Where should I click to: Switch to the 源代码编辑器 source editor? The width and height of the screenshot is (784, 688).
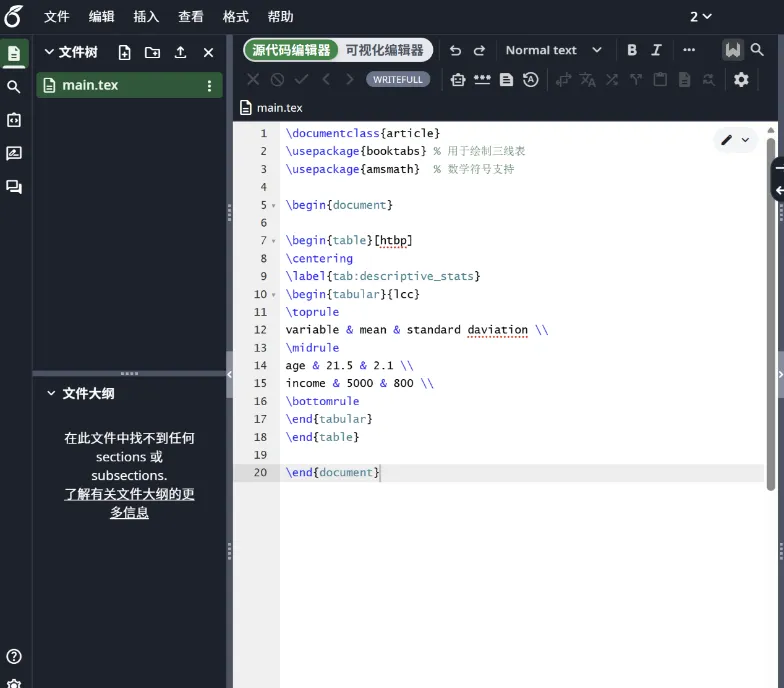coord(291,50)
